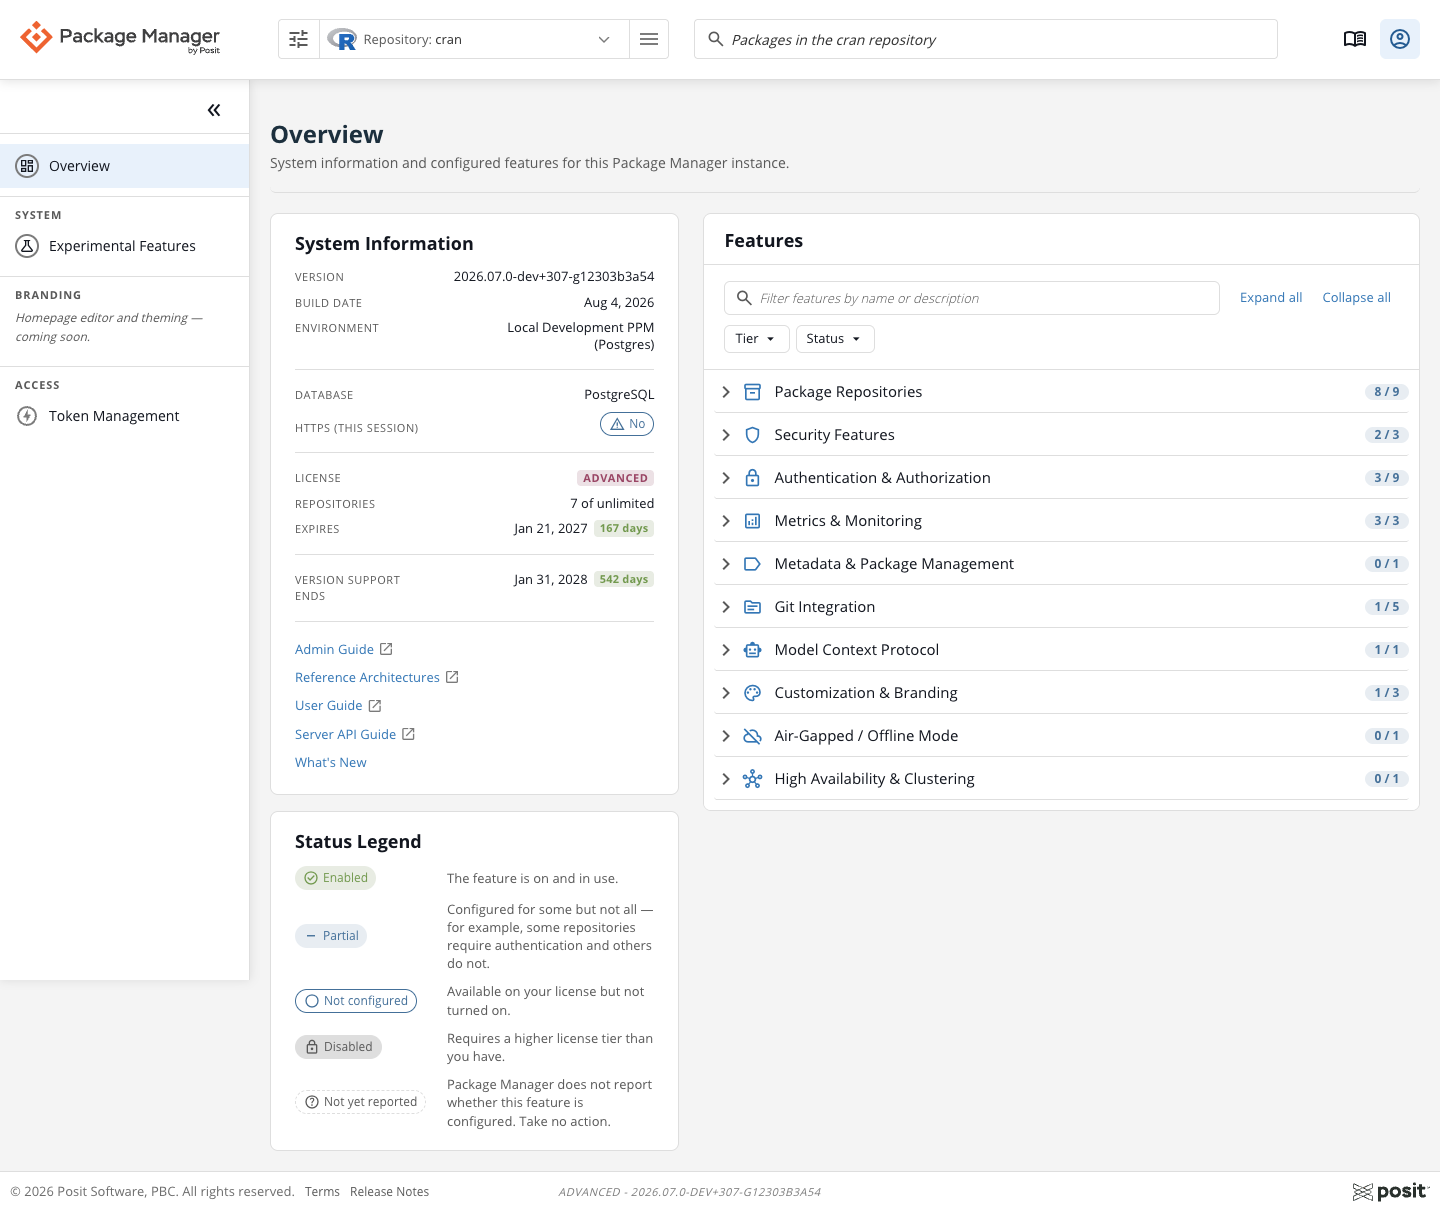Click the Metadata & Package Management label
Screen dimensions: 1440x1212
[894, 564]
